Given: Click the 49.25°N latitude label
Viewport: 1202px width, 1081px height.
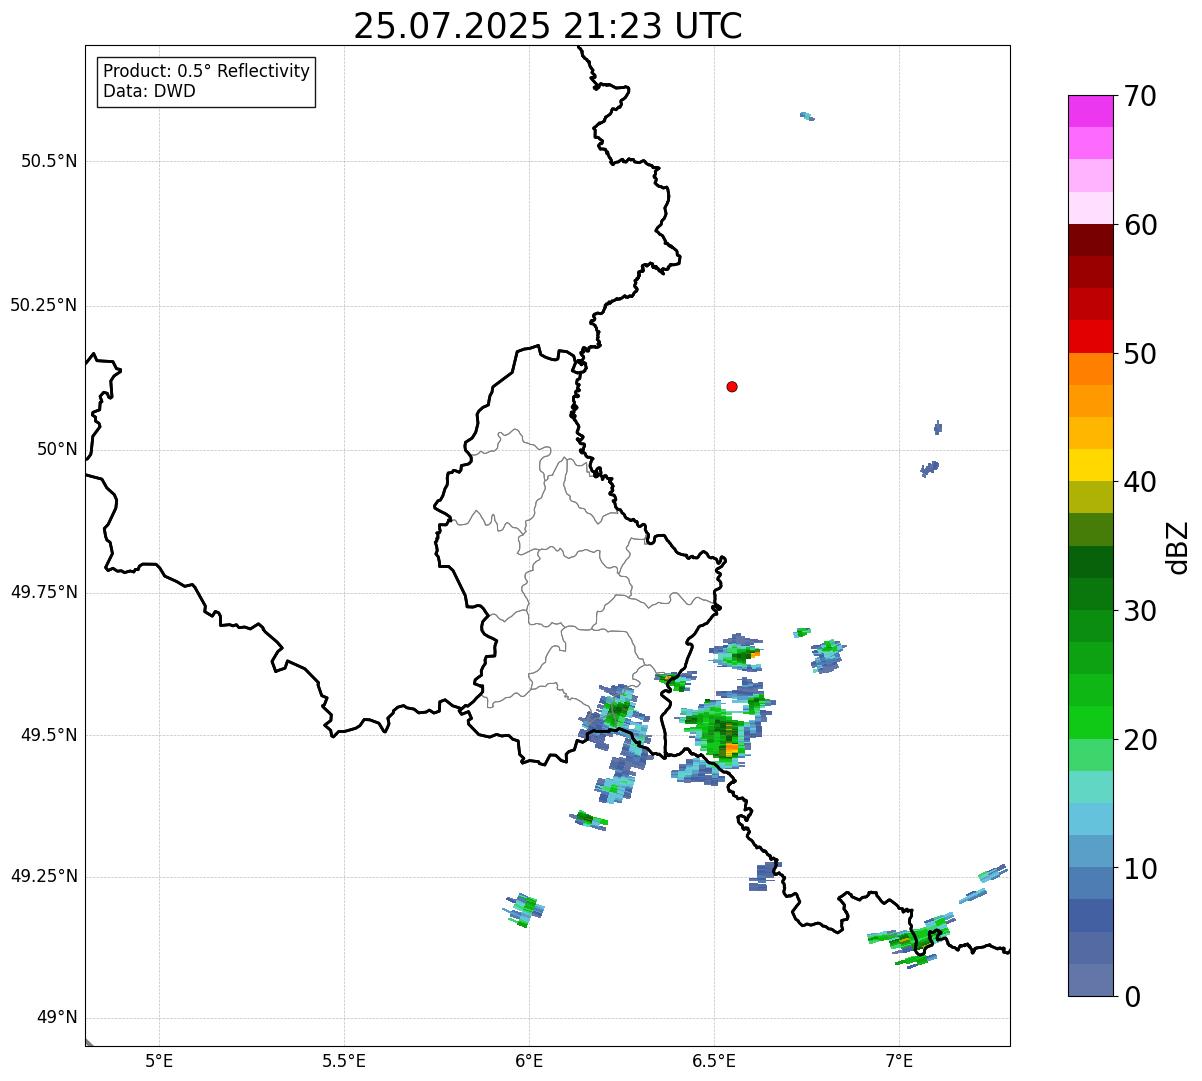Looking at the screenshot, I should (x=44, y=877).
